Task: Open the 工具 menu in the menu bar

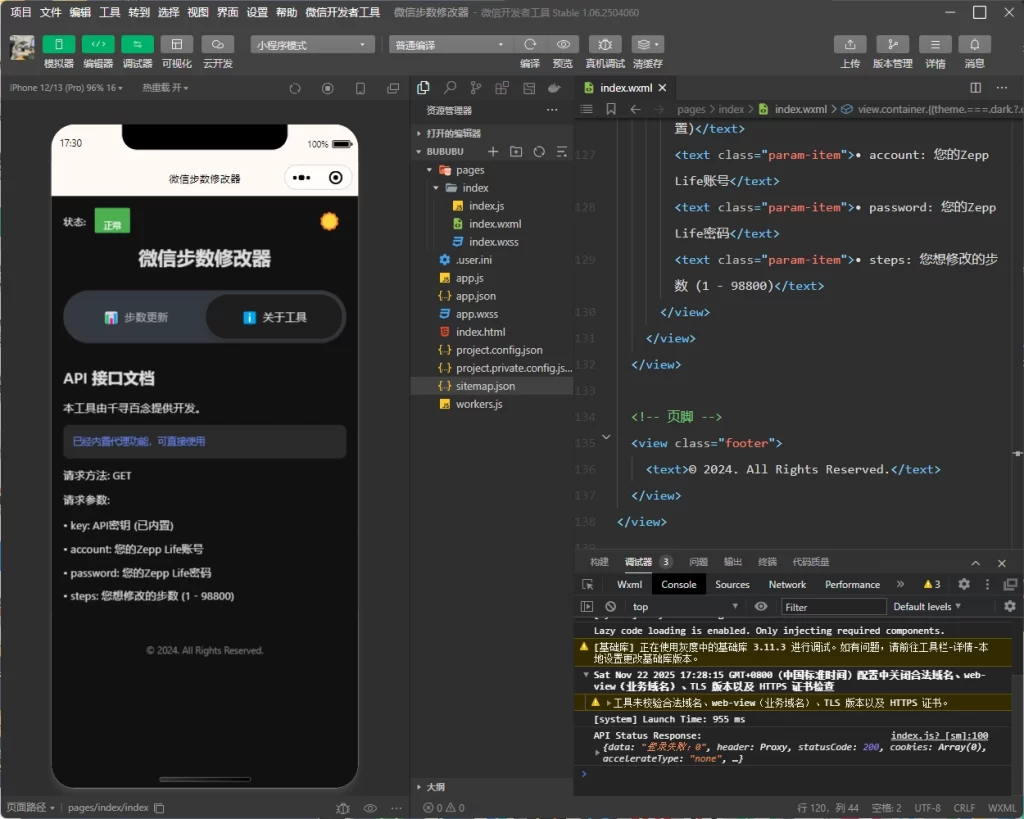Action: [110, 12]
